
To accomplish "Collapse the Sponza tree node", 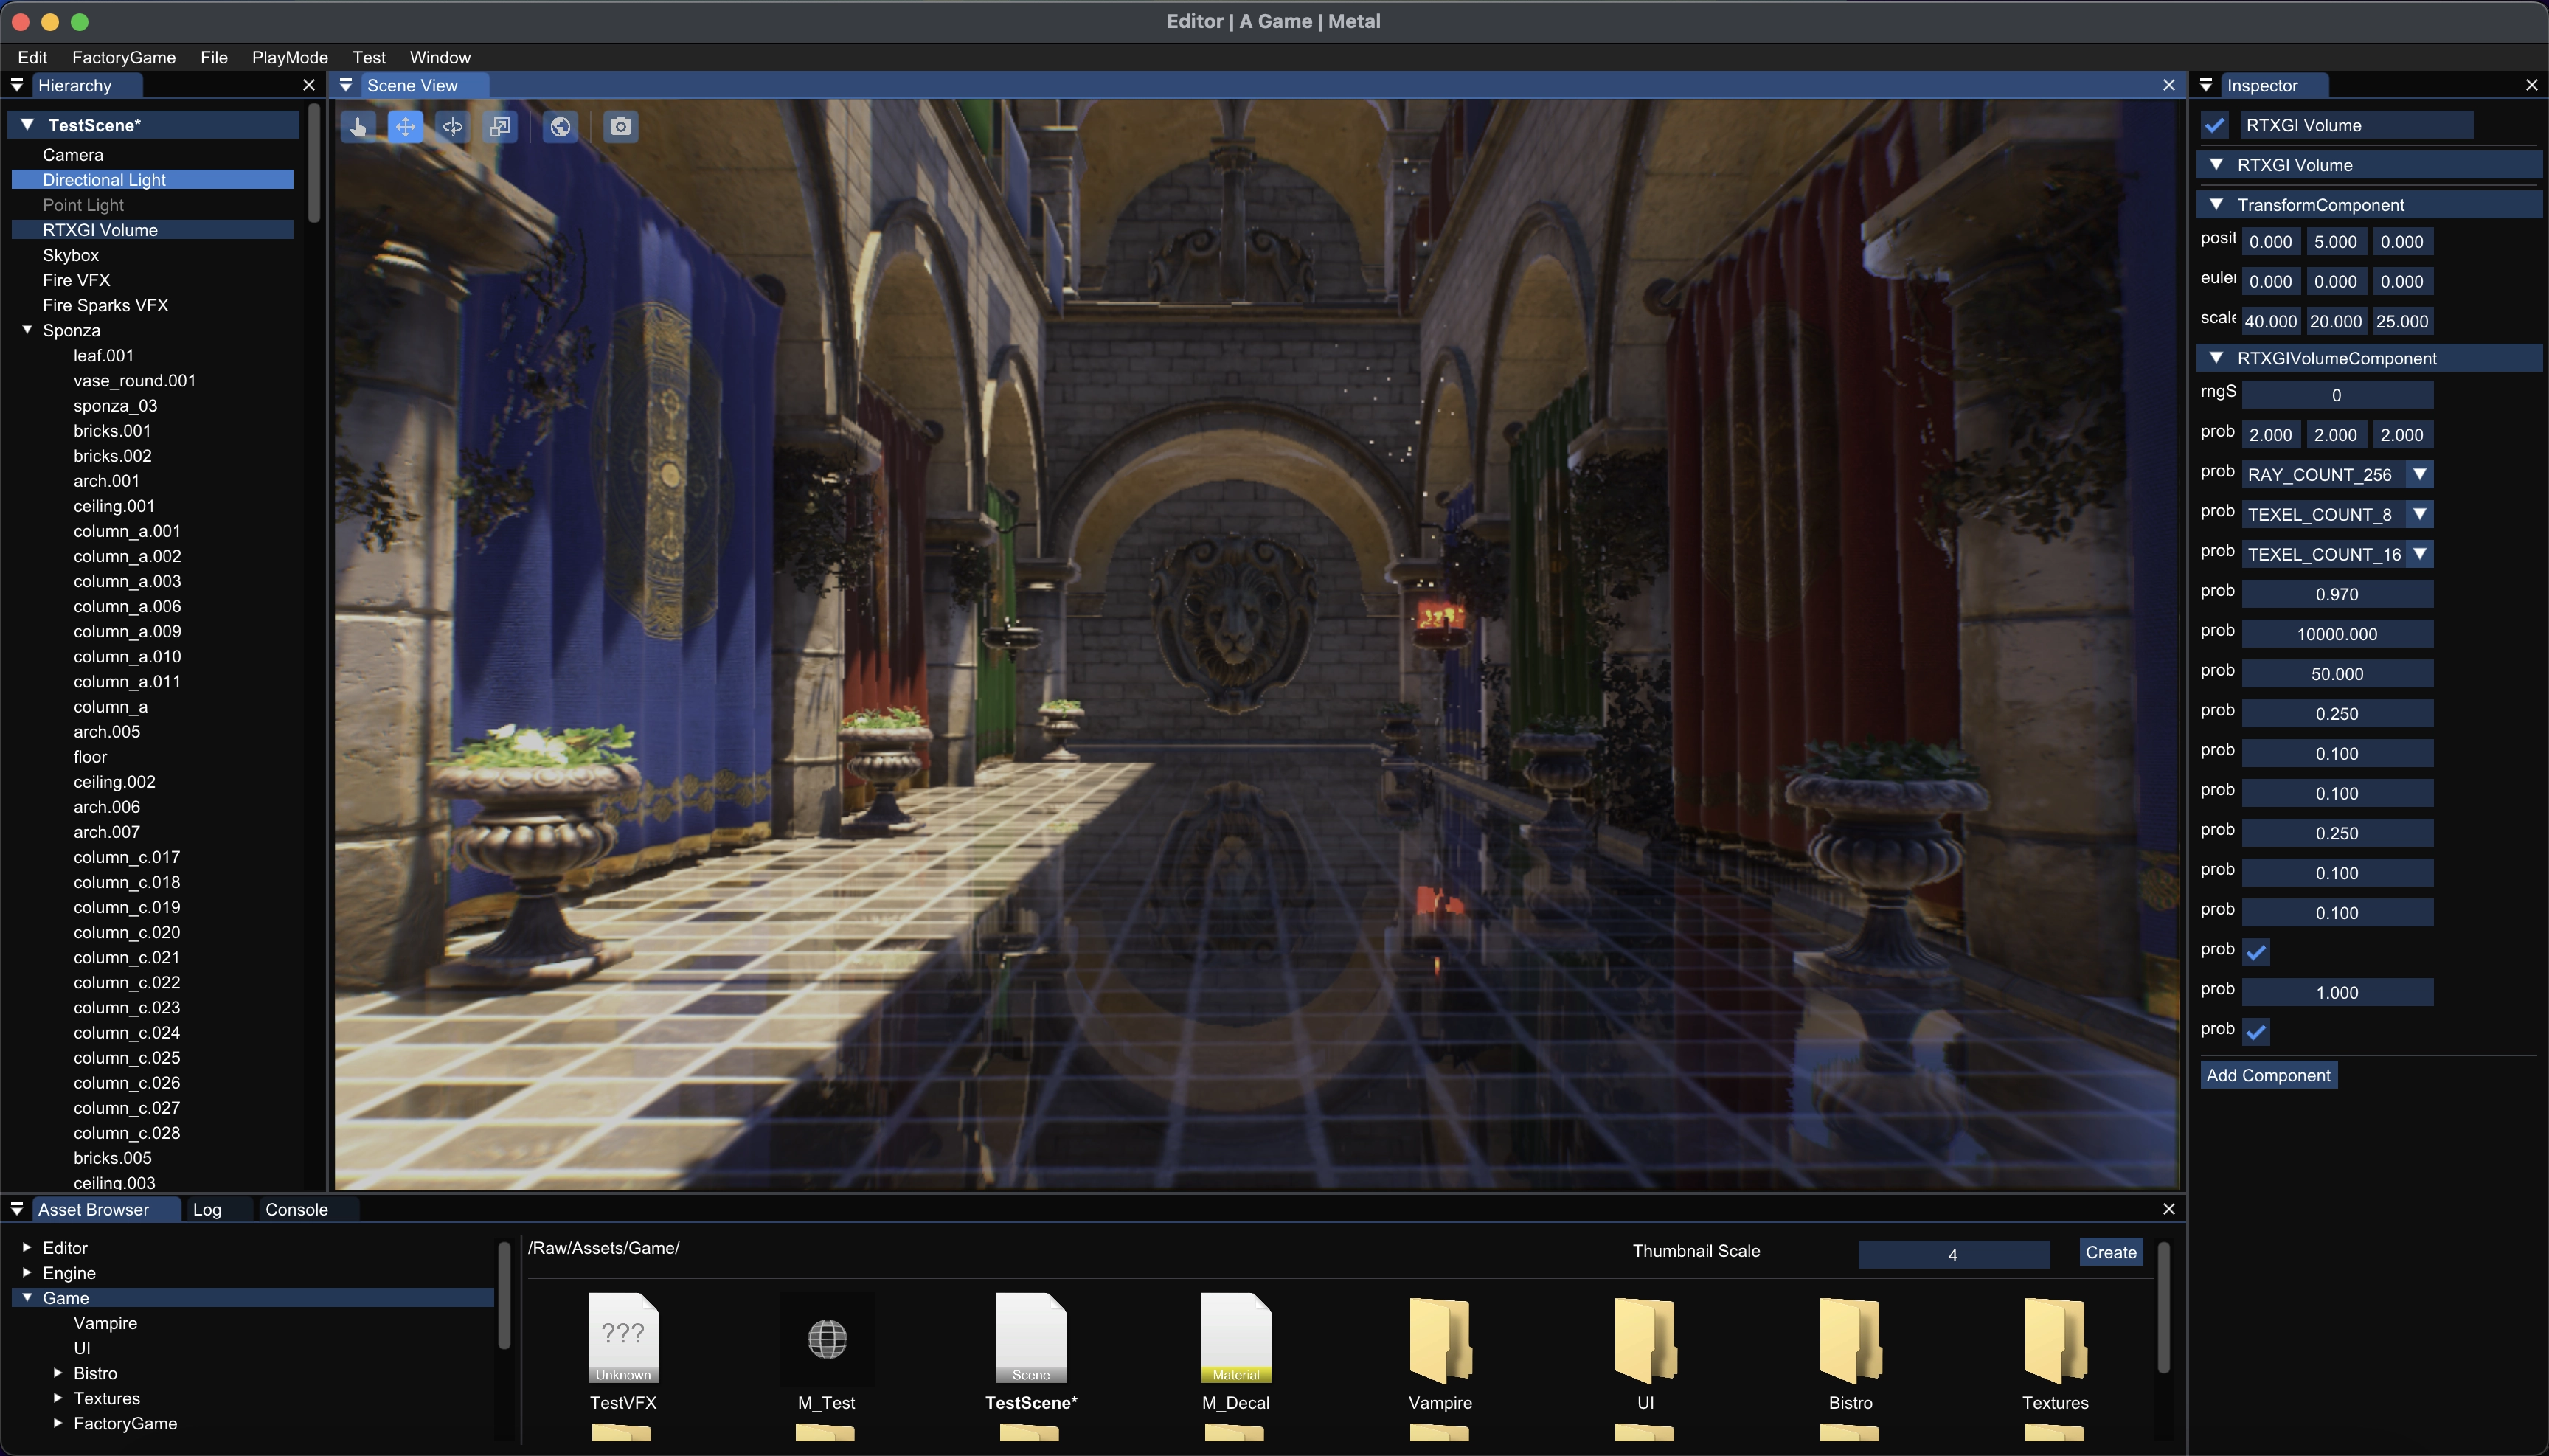I will pos(28,330).
